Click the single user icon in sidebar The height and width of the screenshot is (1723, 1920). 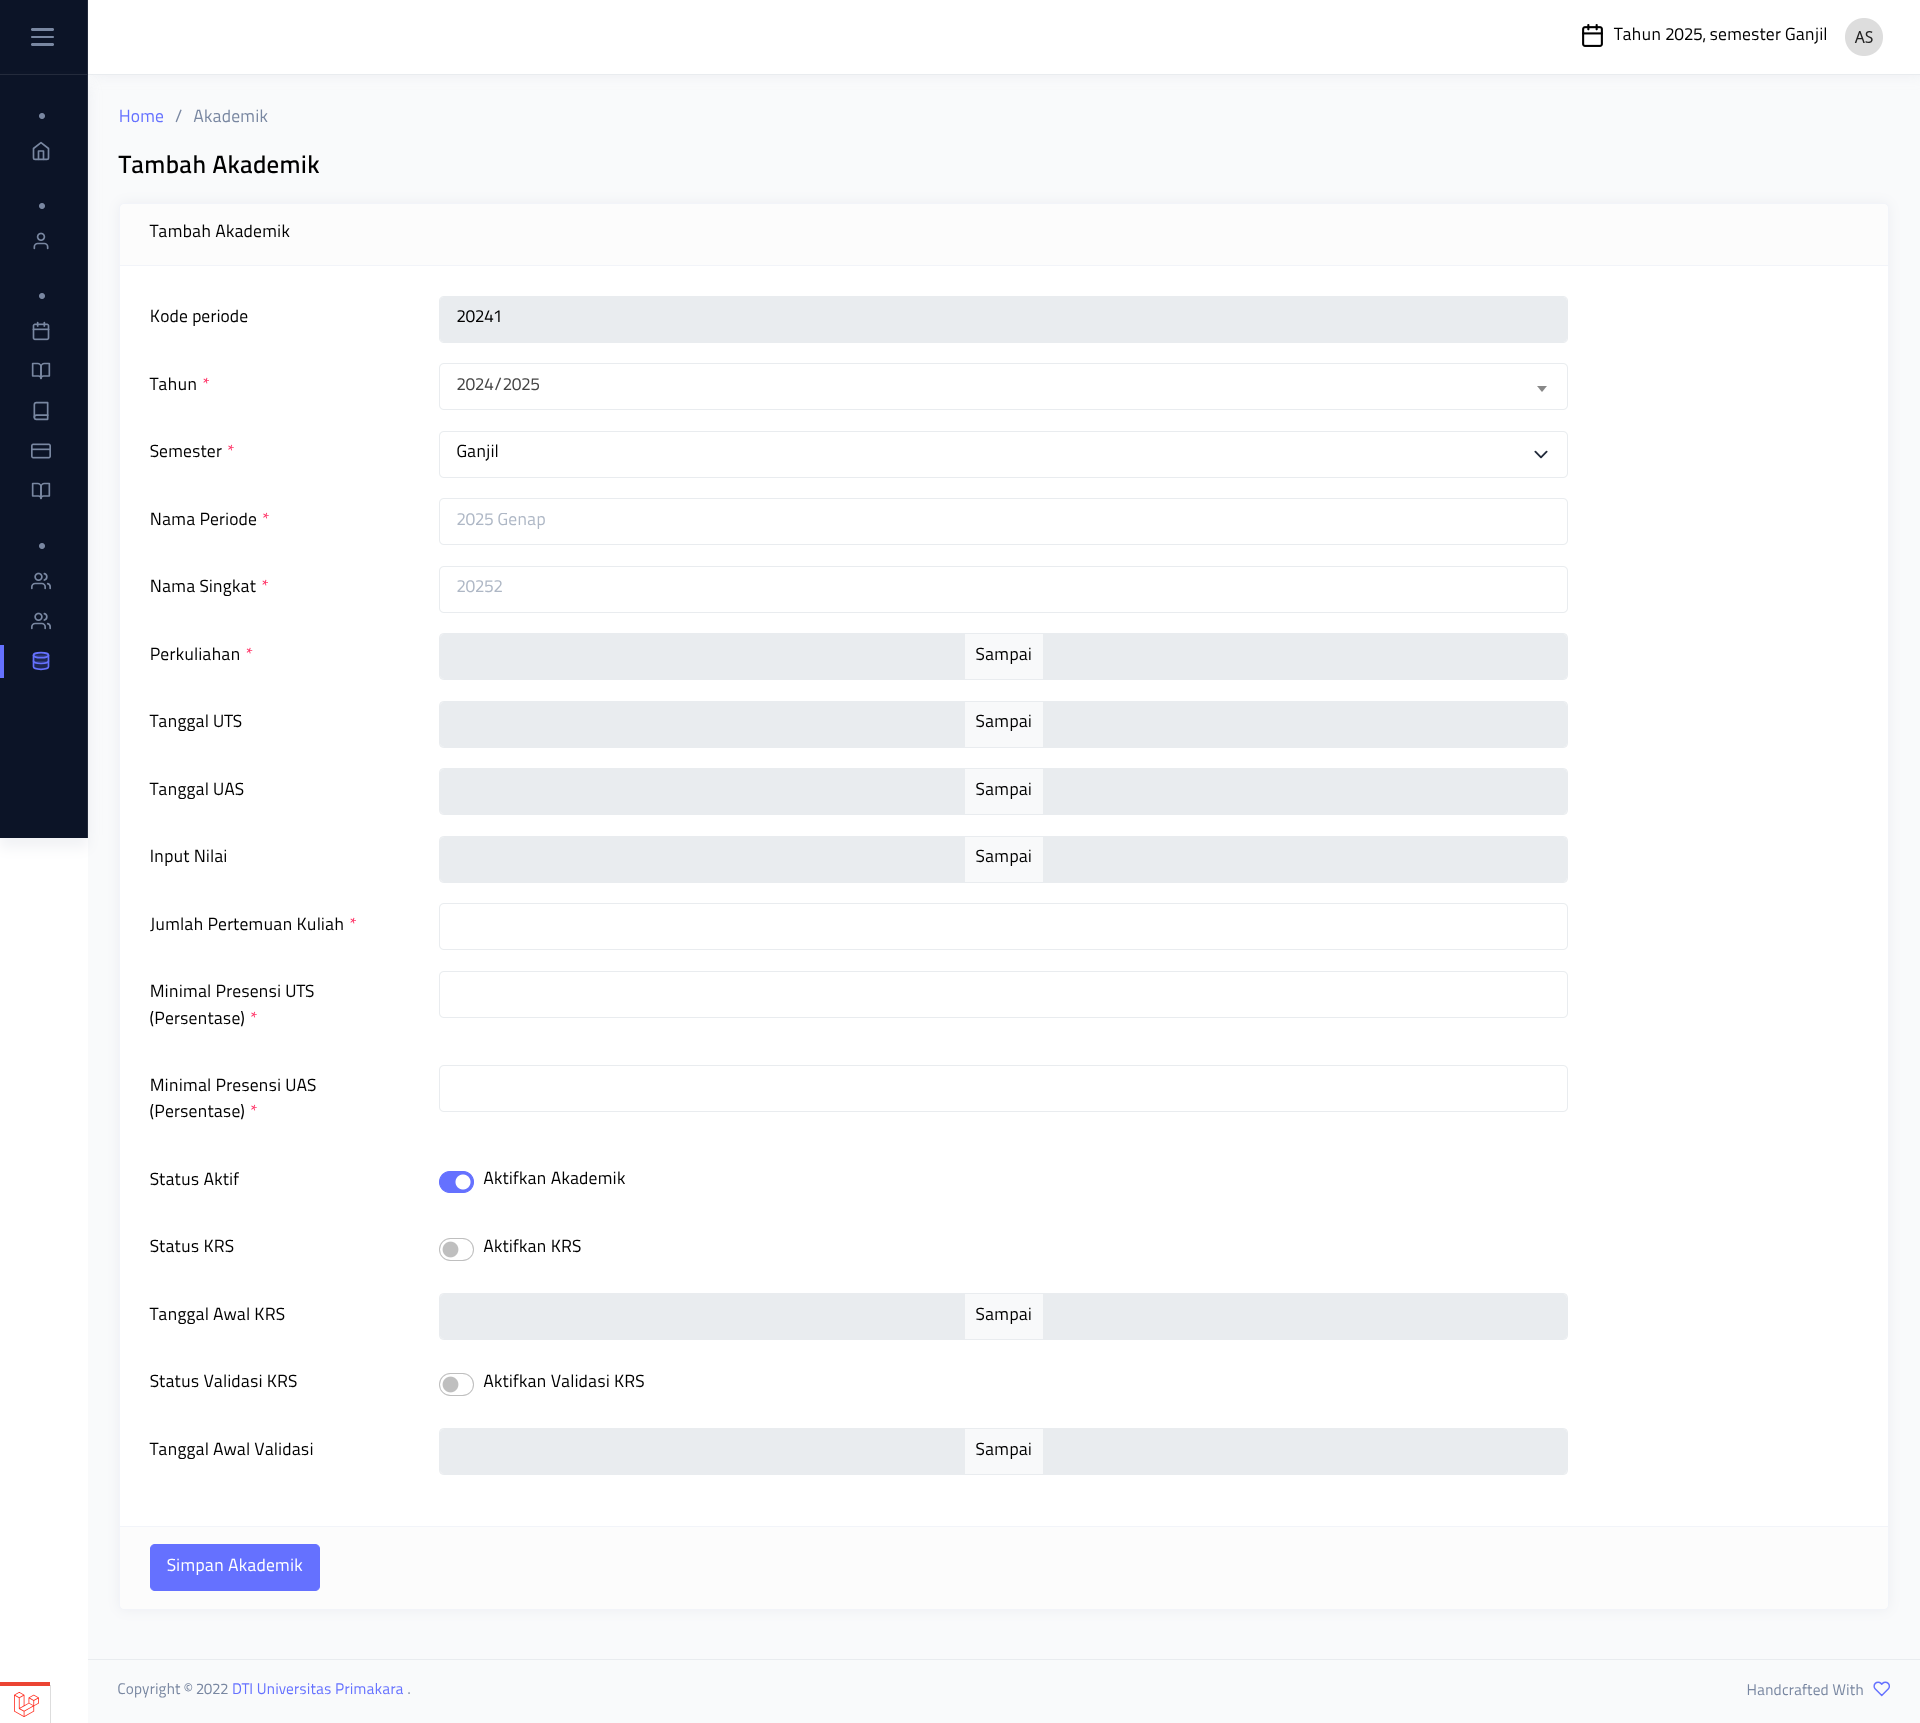(x=41, y=241)
